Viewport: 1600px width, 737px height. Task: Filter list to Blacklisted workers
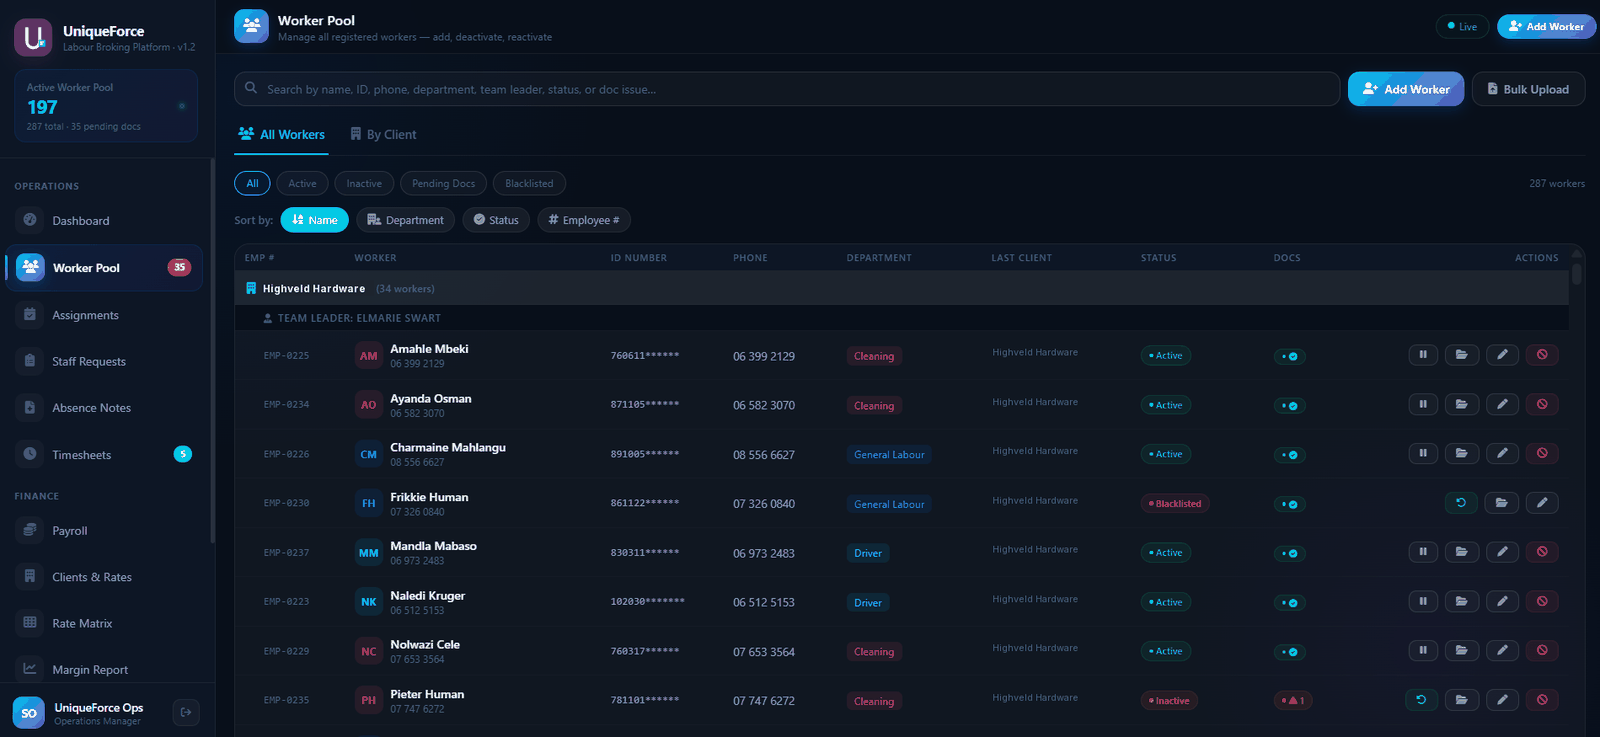click(529, 184)
